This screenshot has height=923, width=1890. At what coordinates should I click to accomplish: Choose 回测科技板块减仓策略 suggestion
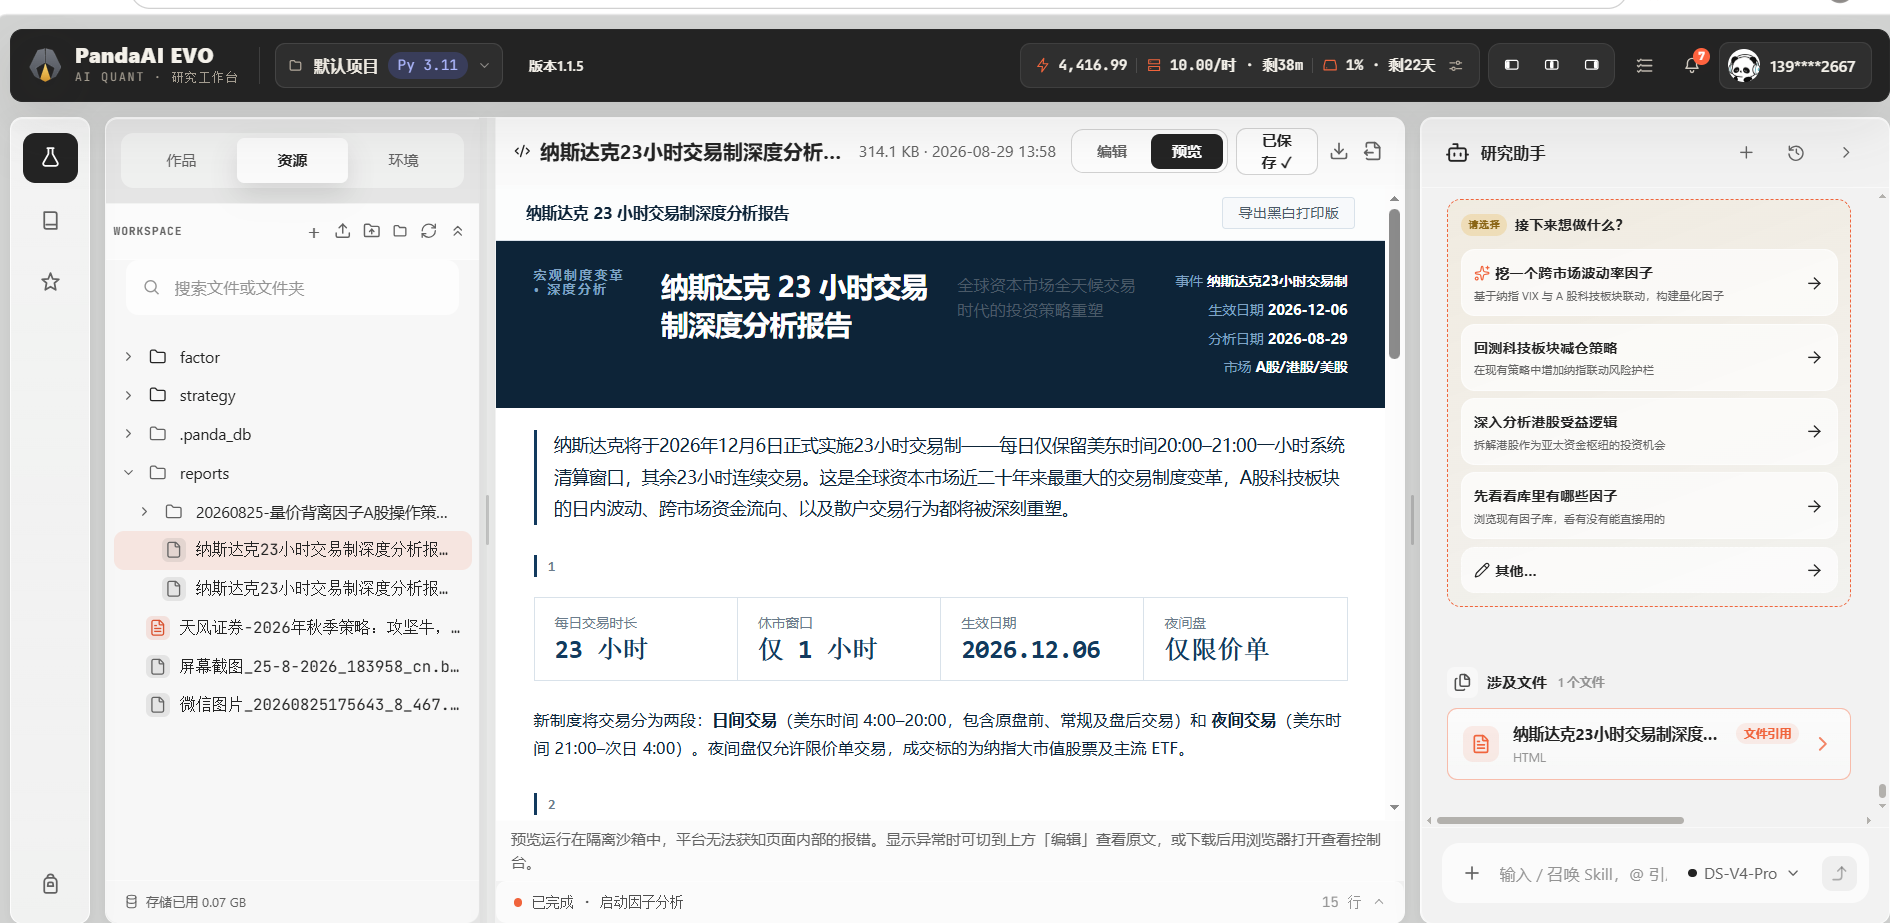pos(1649,357)
